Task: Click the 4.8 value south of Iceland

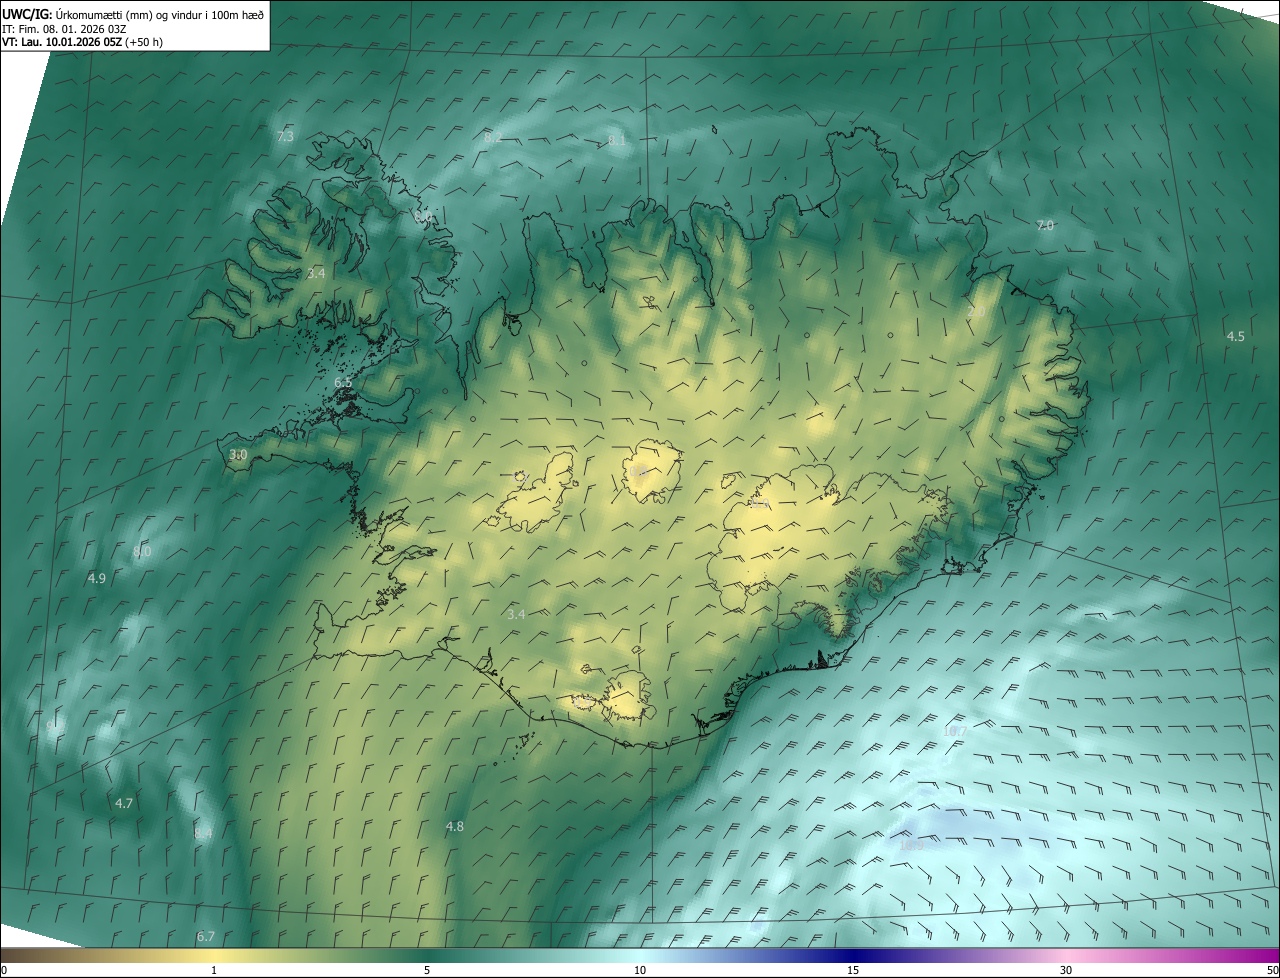Action: 455,826
